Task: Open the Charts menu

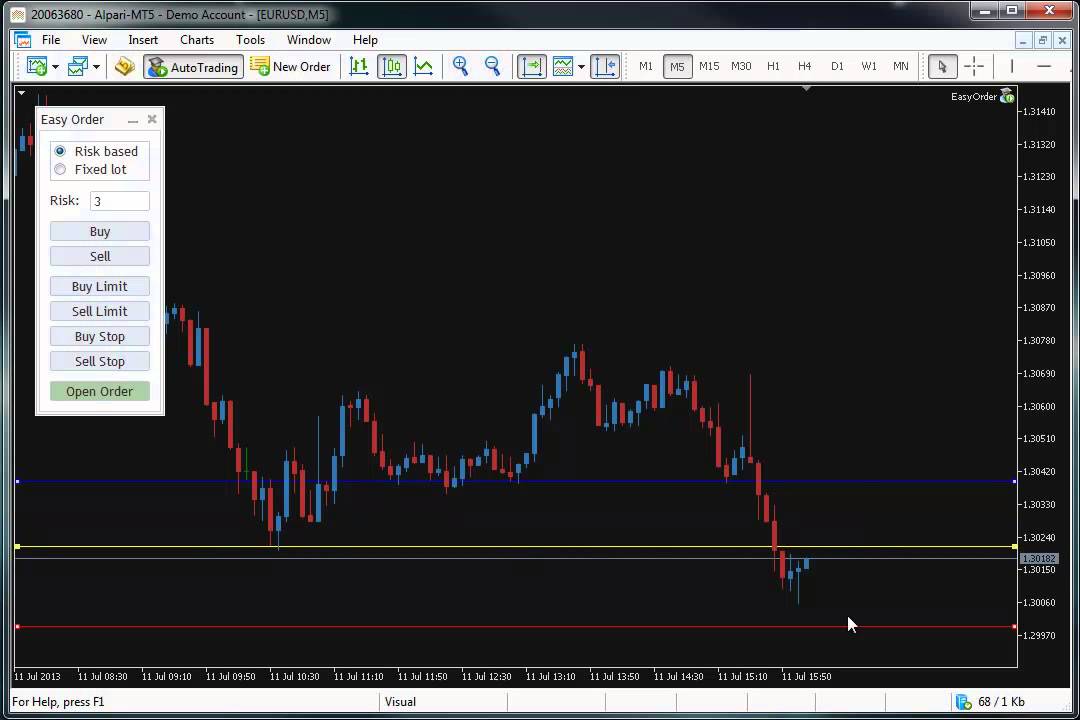Action: (x=197, y=40)
